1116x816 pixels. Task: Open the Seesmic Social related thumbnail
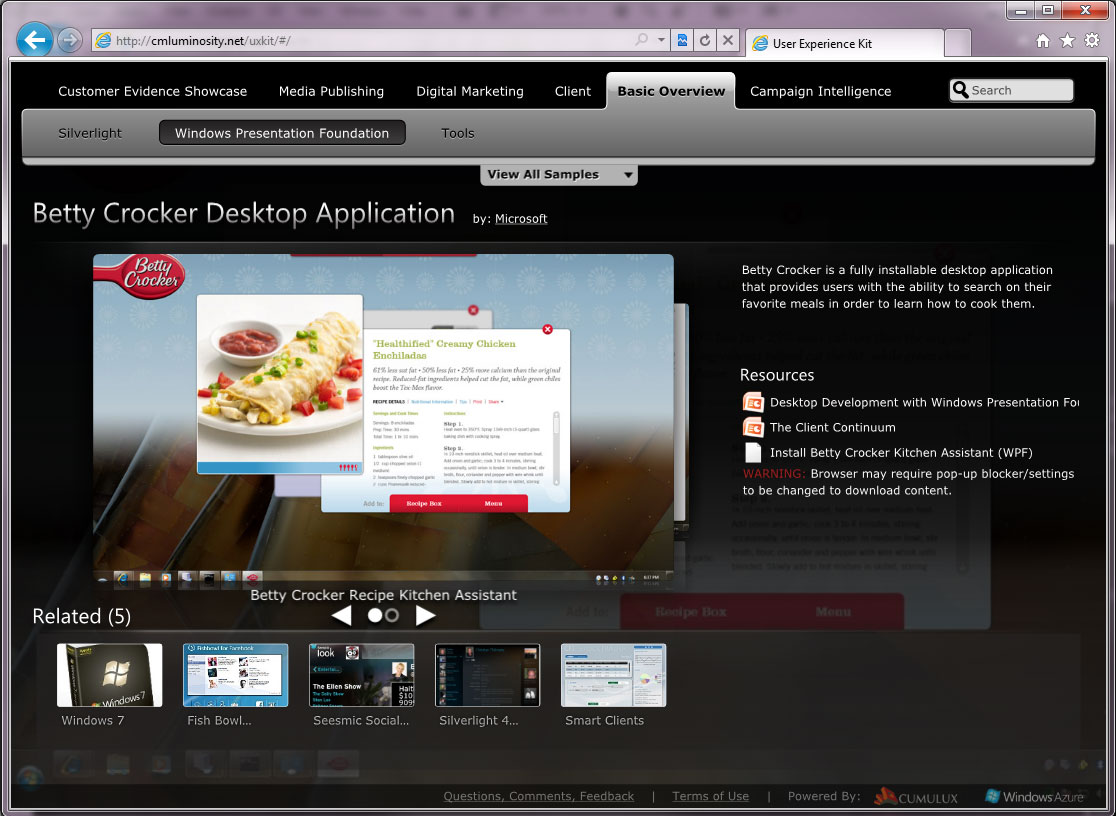click(x=362, y=675)
